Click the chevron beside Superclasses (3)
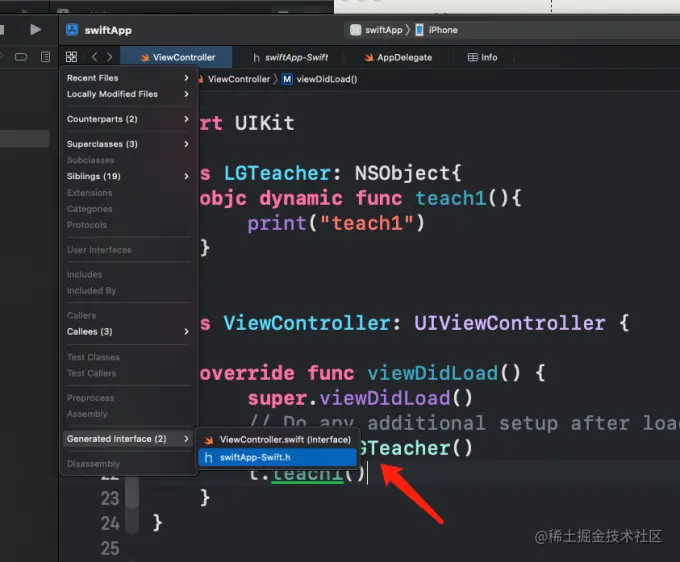The height and width of the screenshot is (562, 680). (x=186, y=144)
